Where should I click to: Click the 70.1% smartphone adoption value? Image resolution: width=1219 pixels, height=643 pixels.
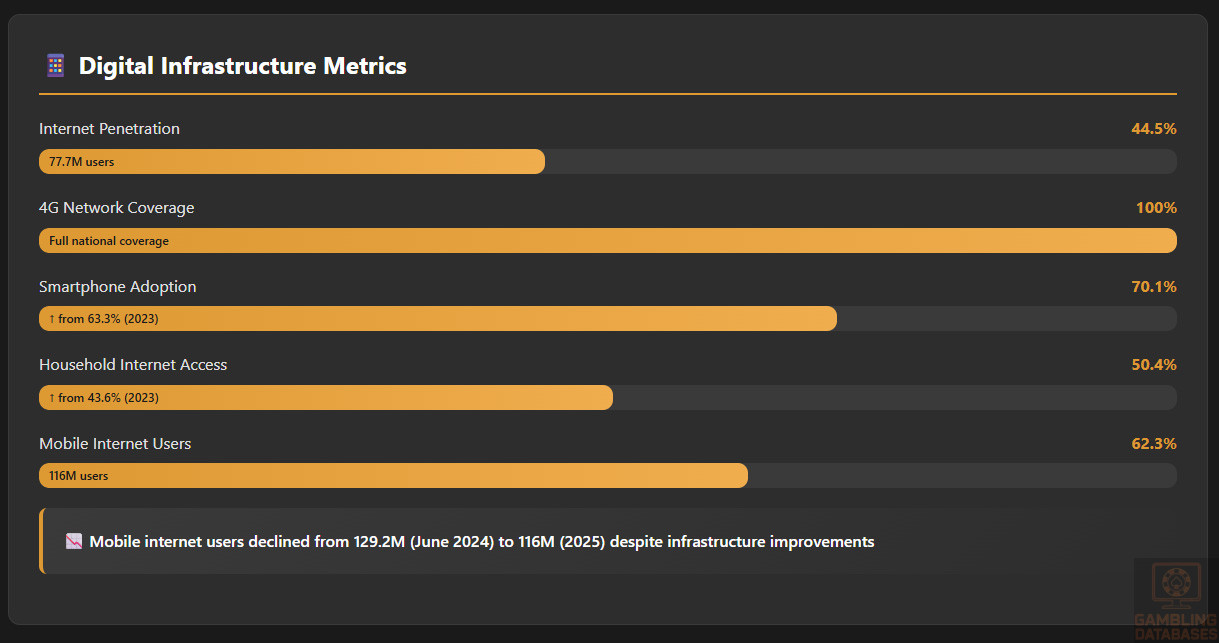tap(1153, 287)
